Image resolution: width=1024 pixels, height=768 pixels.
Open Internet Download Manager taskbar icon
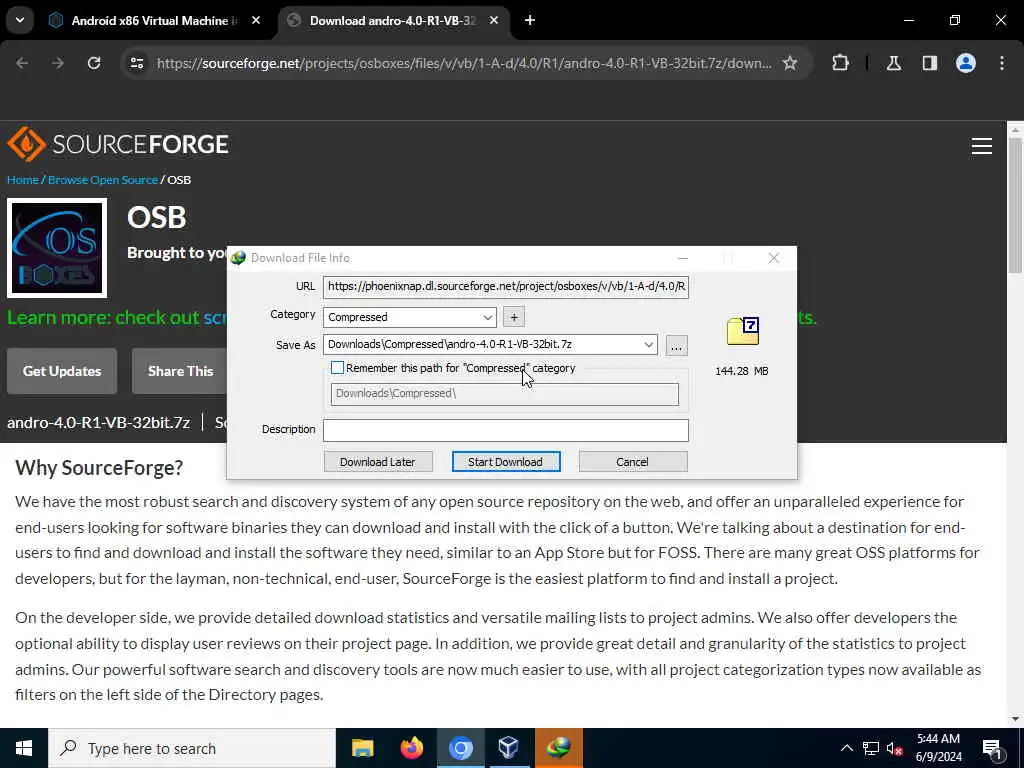tap(558, 748)
